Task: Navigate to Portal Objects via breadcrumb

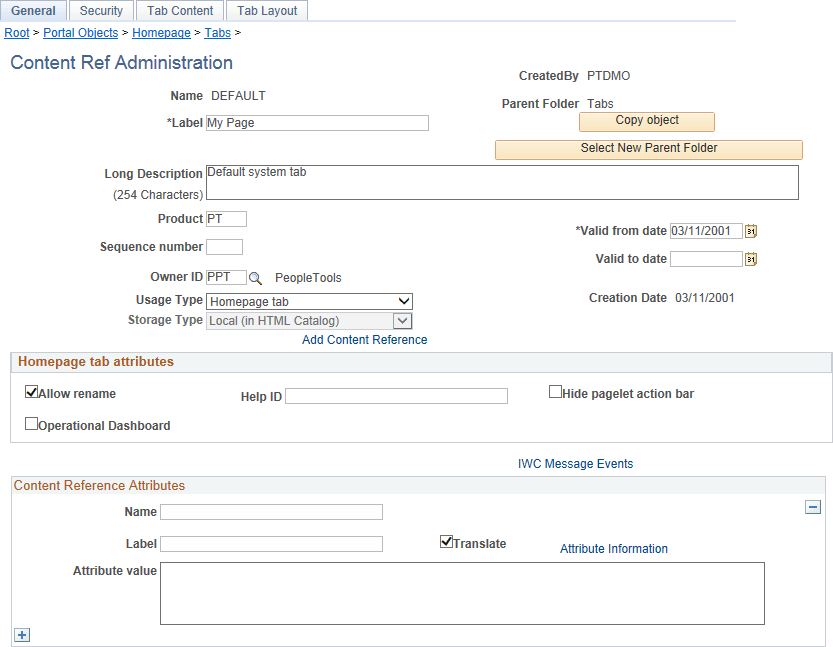Action: (80, 32)
